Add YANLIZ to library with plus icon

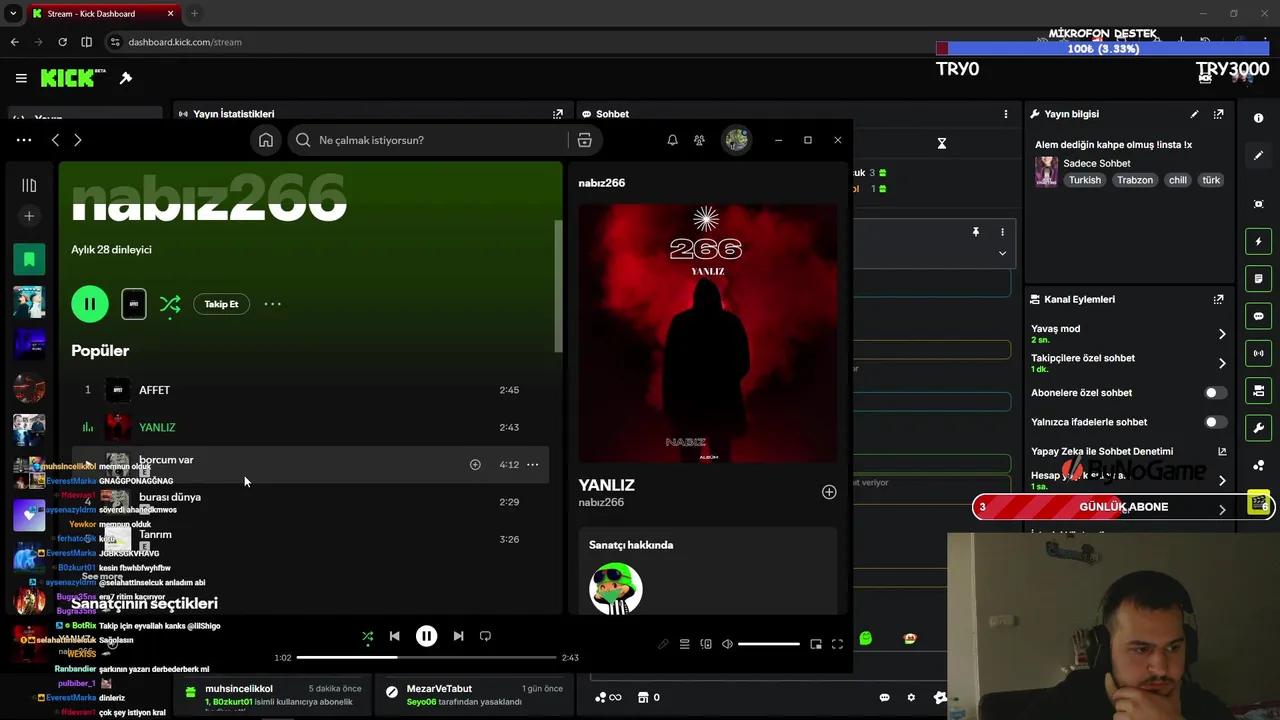[x=829, y=492]
